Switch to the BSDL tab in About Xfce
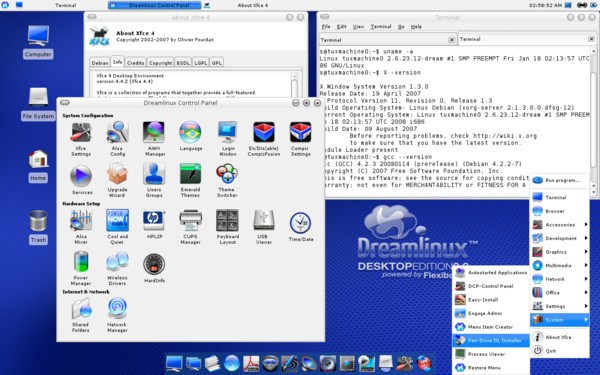 coord(183,62)
